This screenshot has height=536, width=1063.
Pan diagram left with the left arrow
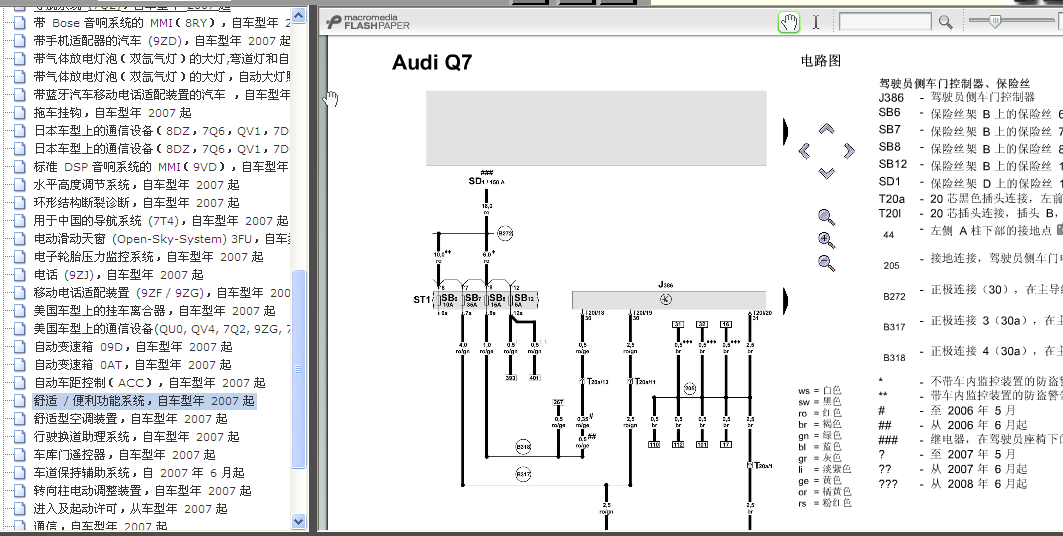click(x=805, y=150)
